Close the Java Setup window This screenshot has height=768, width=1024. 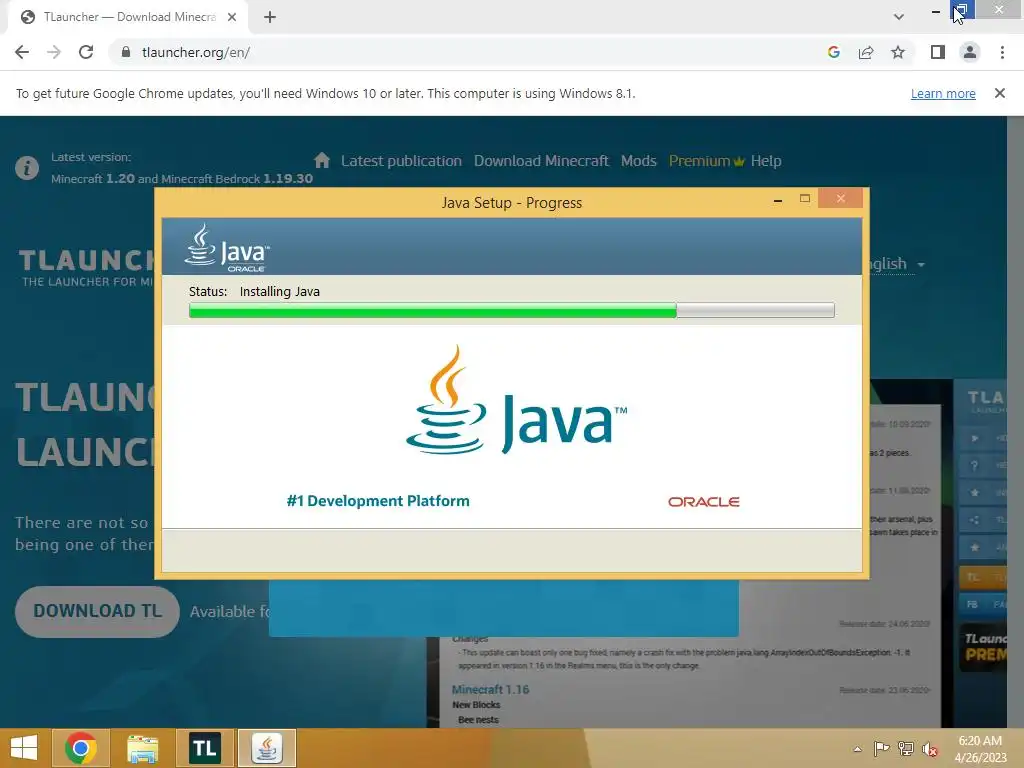coord(840,198)
